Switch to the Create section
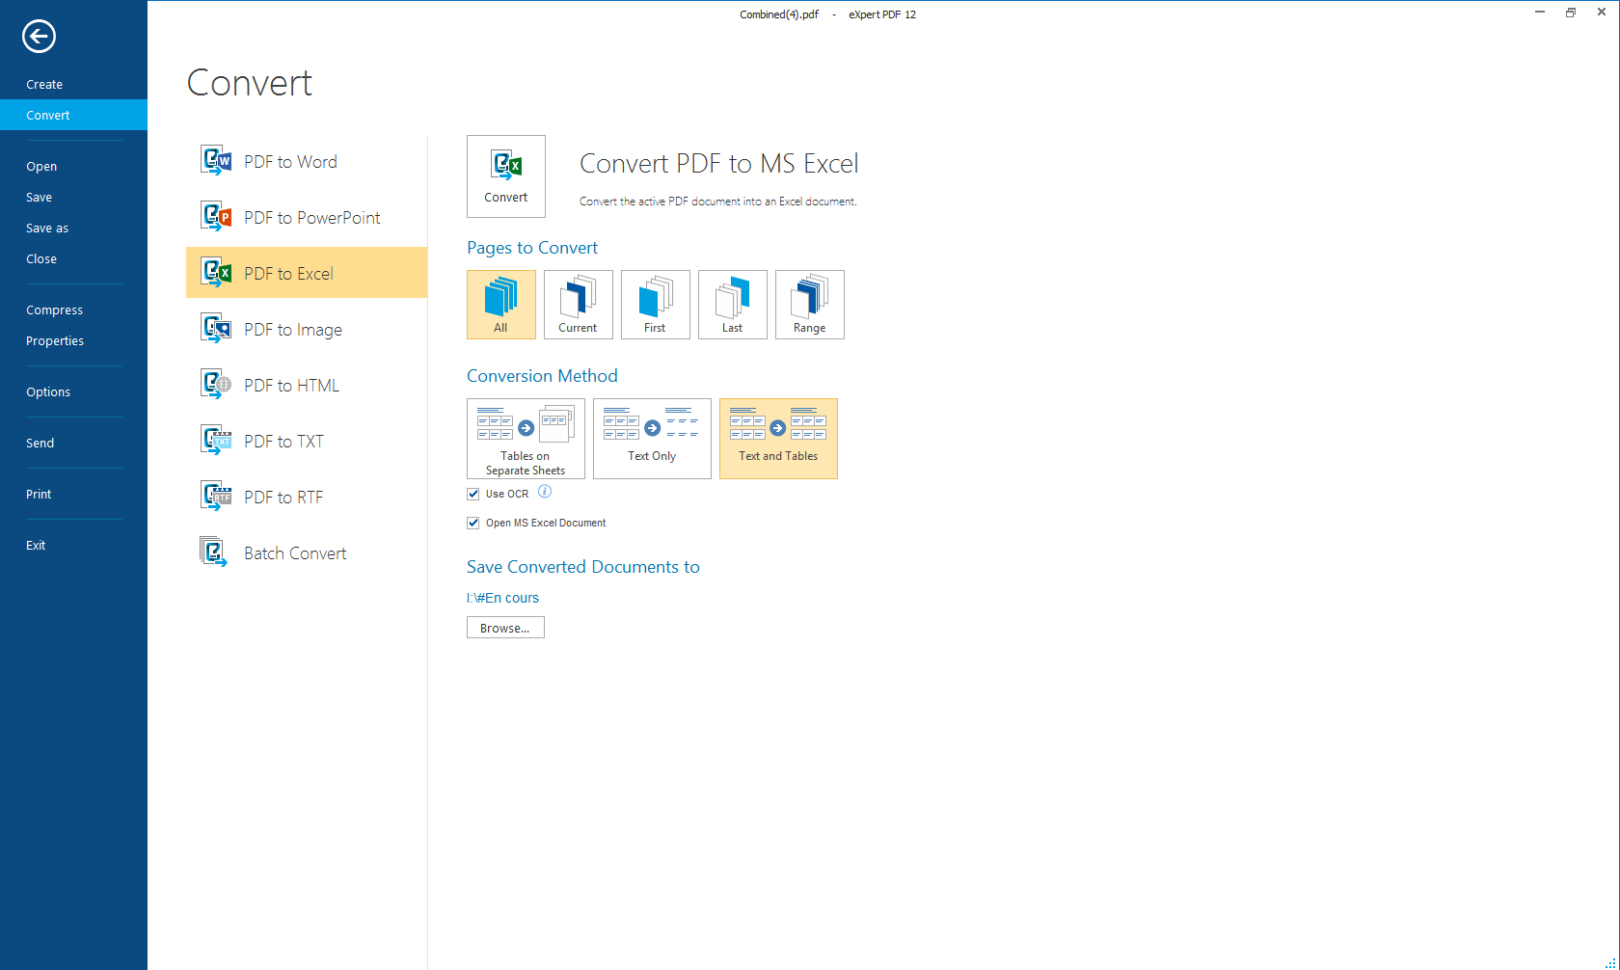 pos(44,84)
